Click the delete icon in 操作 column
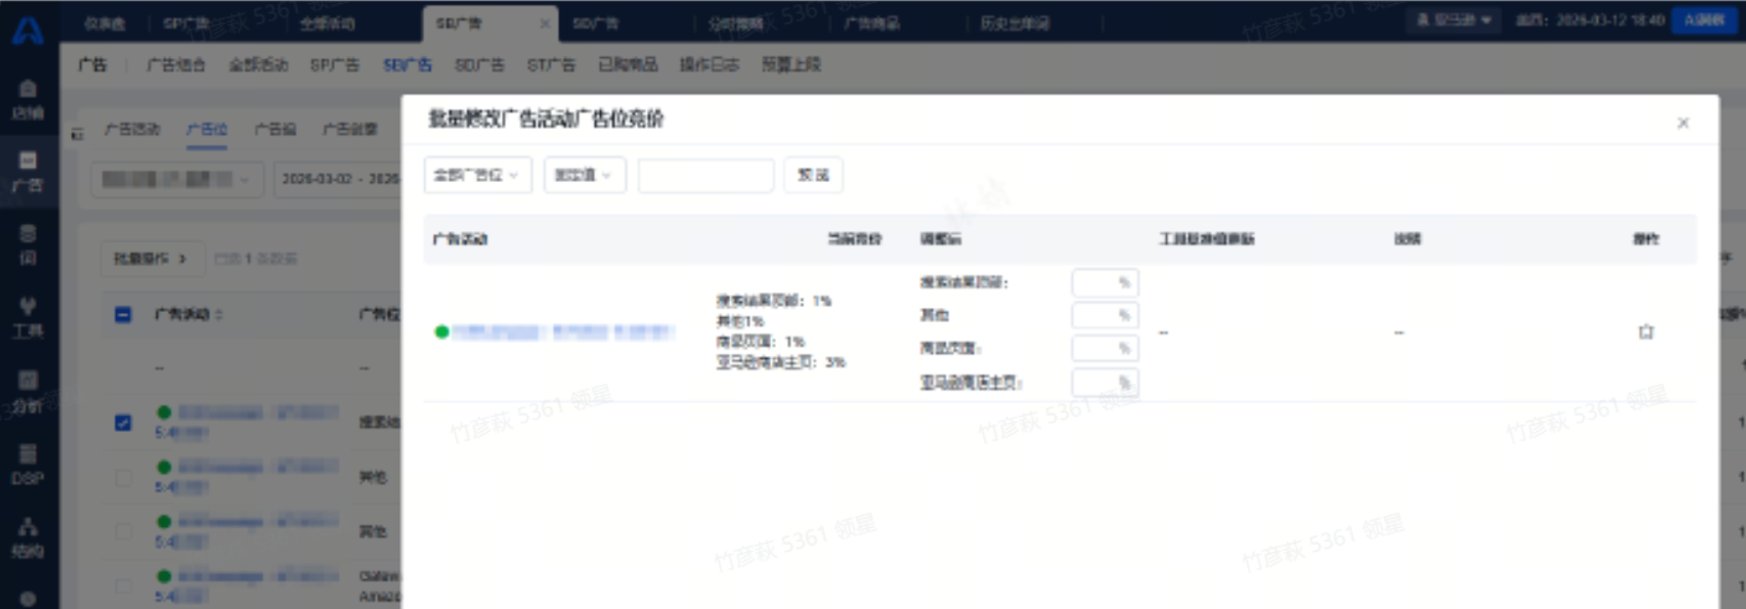1746x609 pixels. click(x=1645, y=332)
